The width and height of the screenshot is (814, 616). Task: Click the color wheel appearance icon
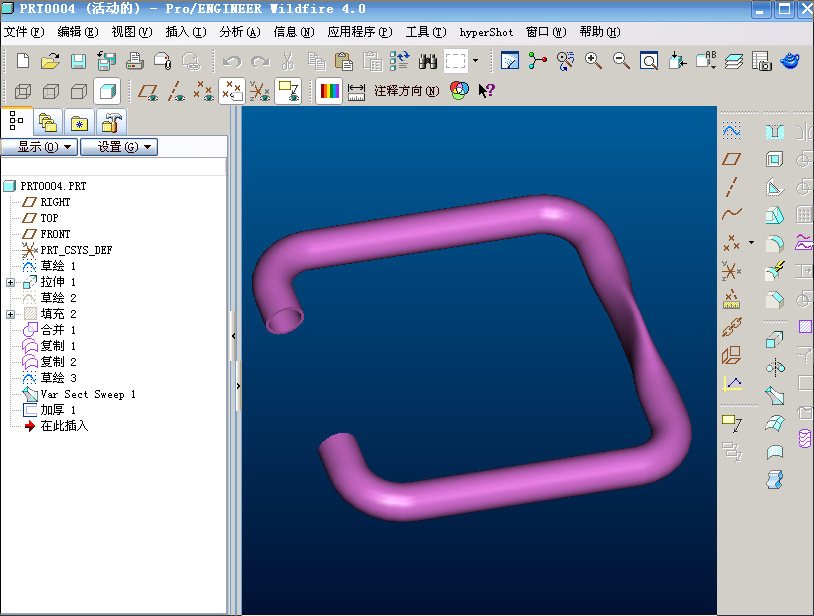(459, 90)
